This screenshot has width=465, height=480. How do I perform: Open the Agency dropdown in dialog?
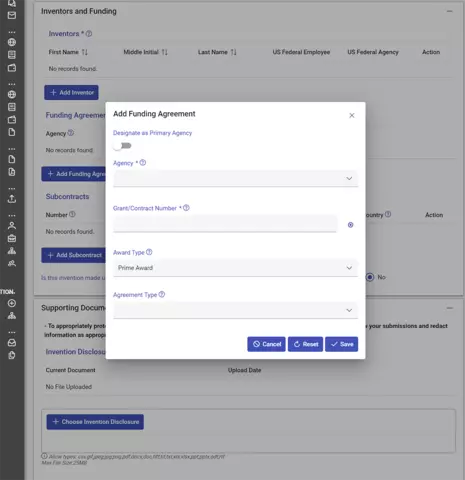point(235,179)
